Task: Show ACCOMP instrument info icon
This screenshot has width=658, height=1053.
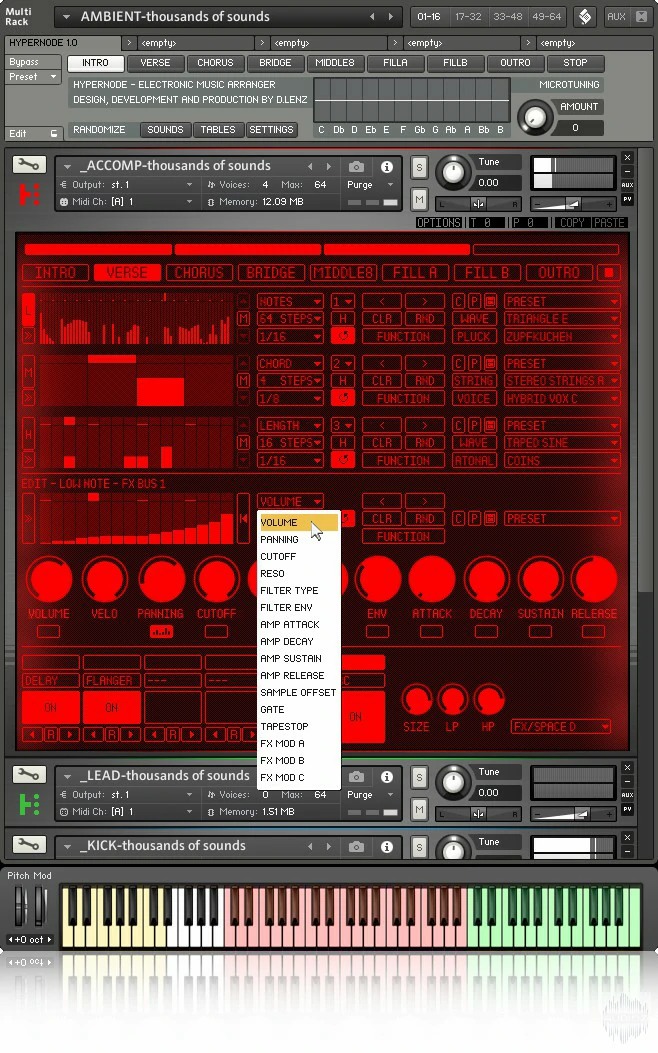Action: (x=387, y=167)
